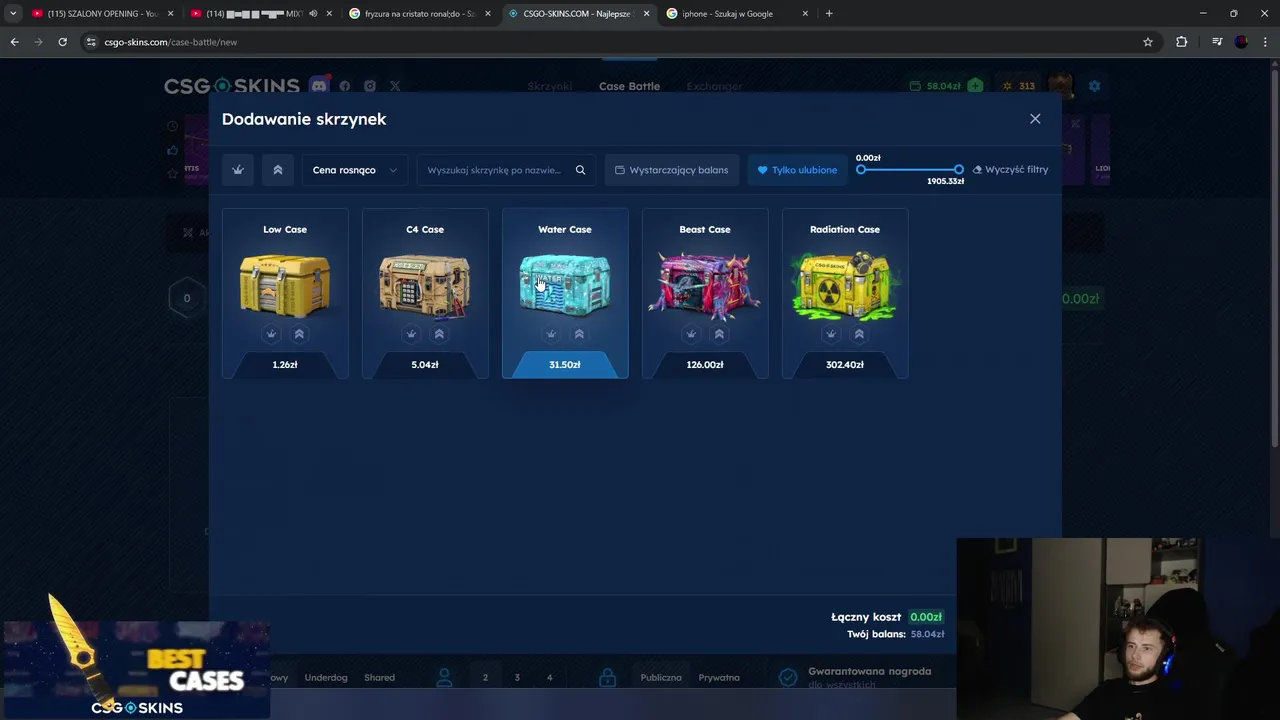Select 3 players option

click(x=517, y=678)
